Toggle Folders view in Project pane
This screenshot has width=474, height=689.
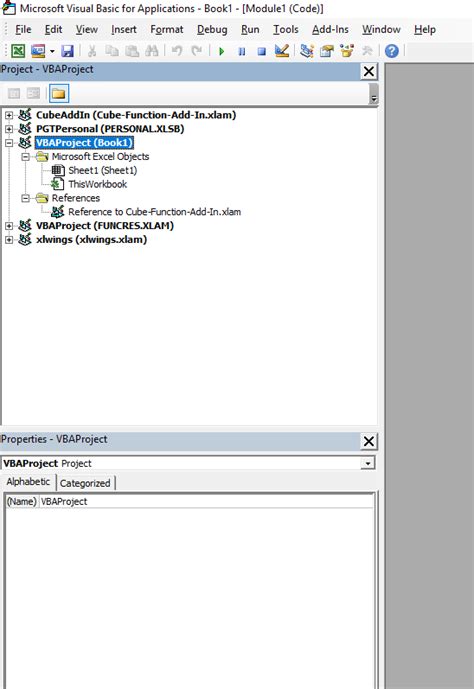(59, 94)
